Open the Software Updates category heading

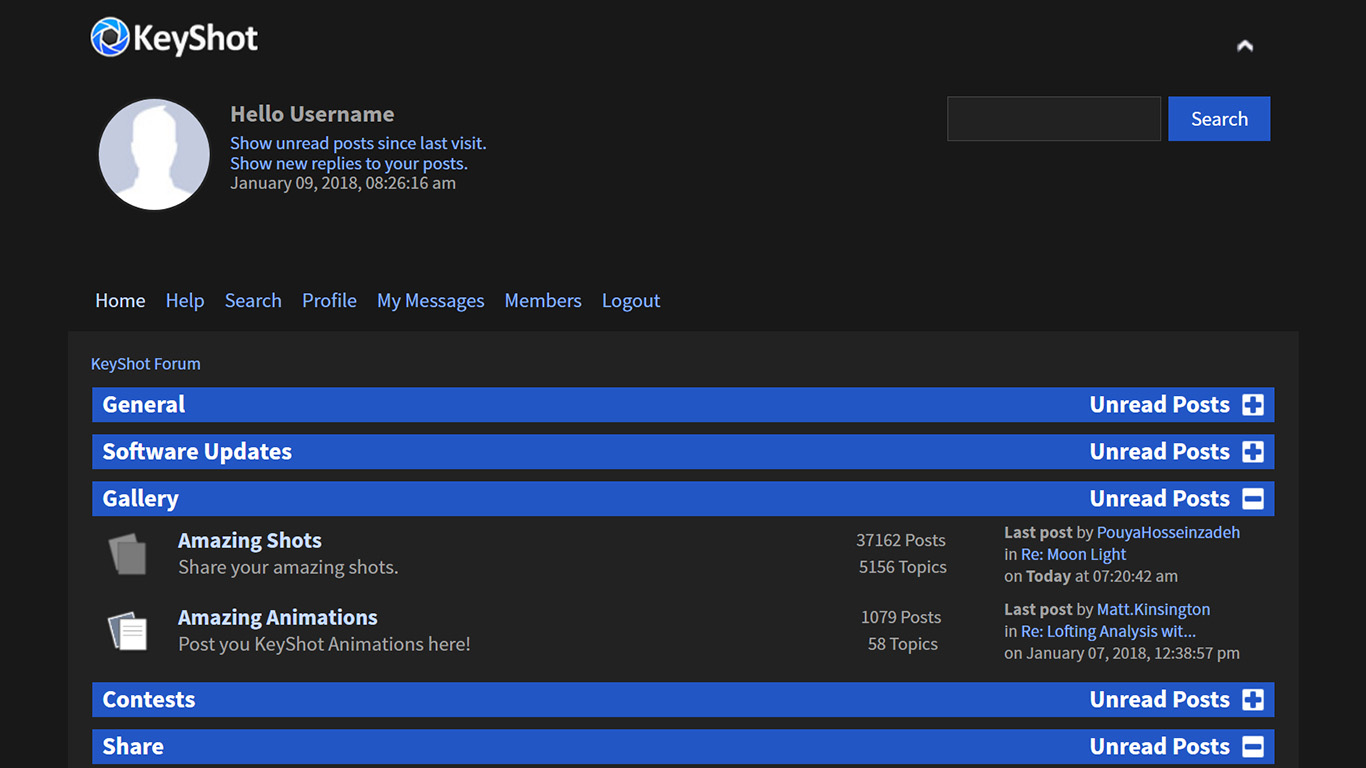[x=197, y=452]
